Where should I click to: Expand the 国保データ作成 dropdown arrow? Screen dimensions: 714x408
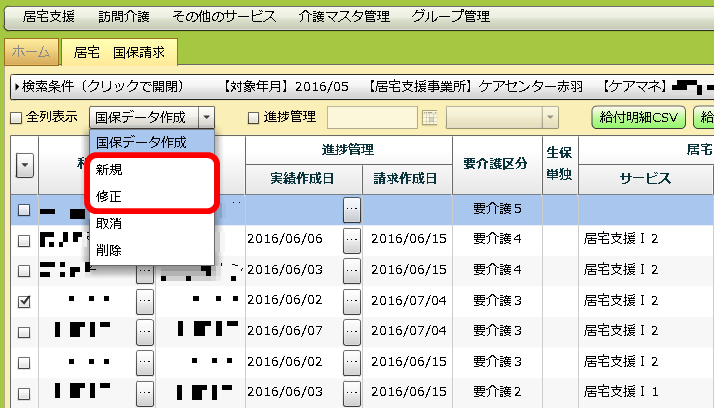pos(206,117)
